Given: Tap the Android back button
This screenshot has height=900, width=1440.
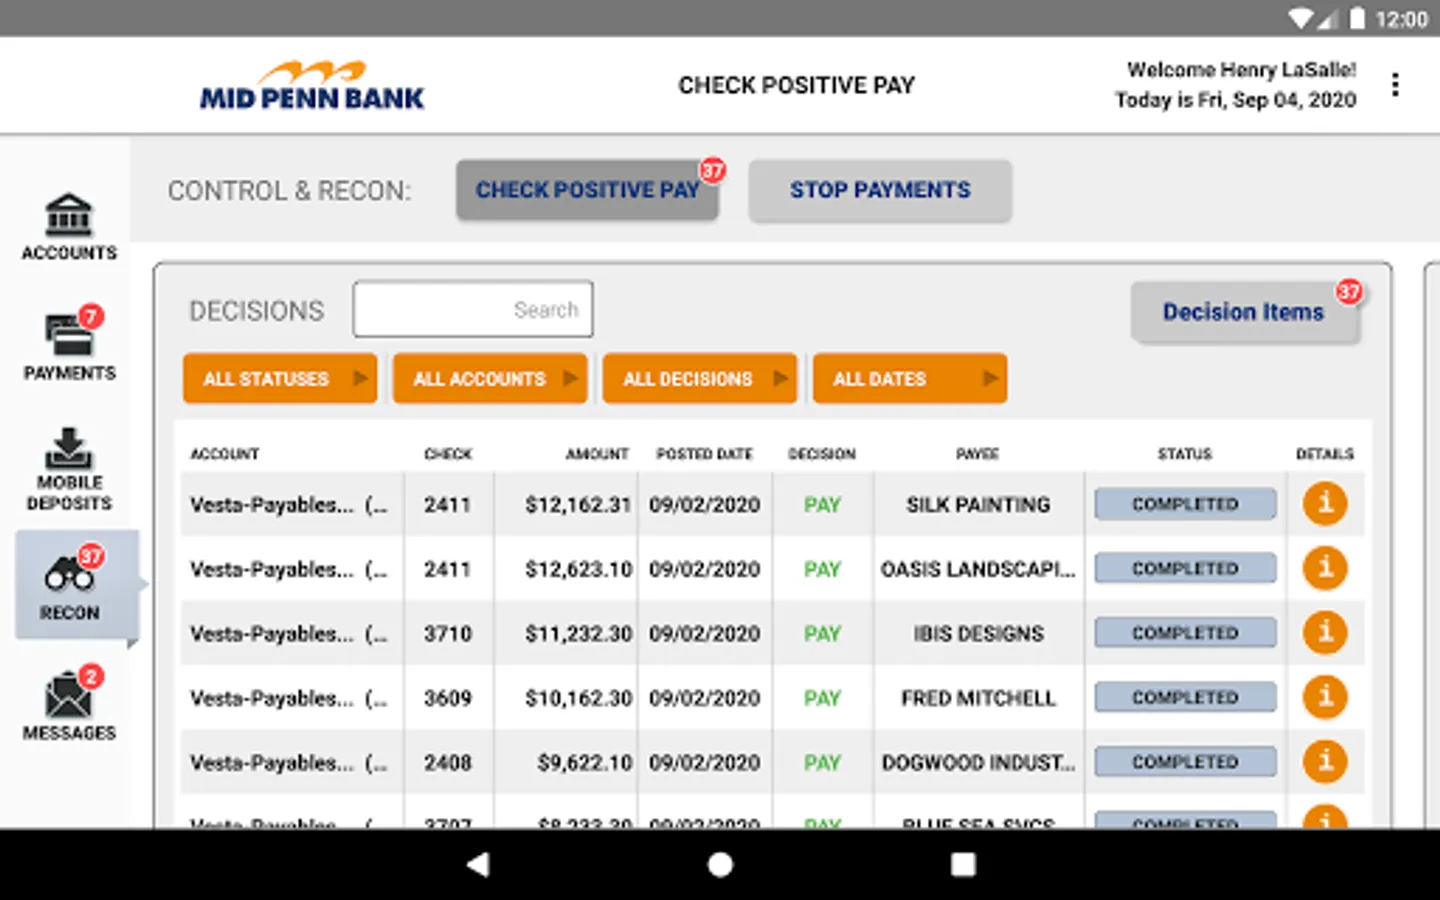Looking at the screenshot, I should click(478, 865).
